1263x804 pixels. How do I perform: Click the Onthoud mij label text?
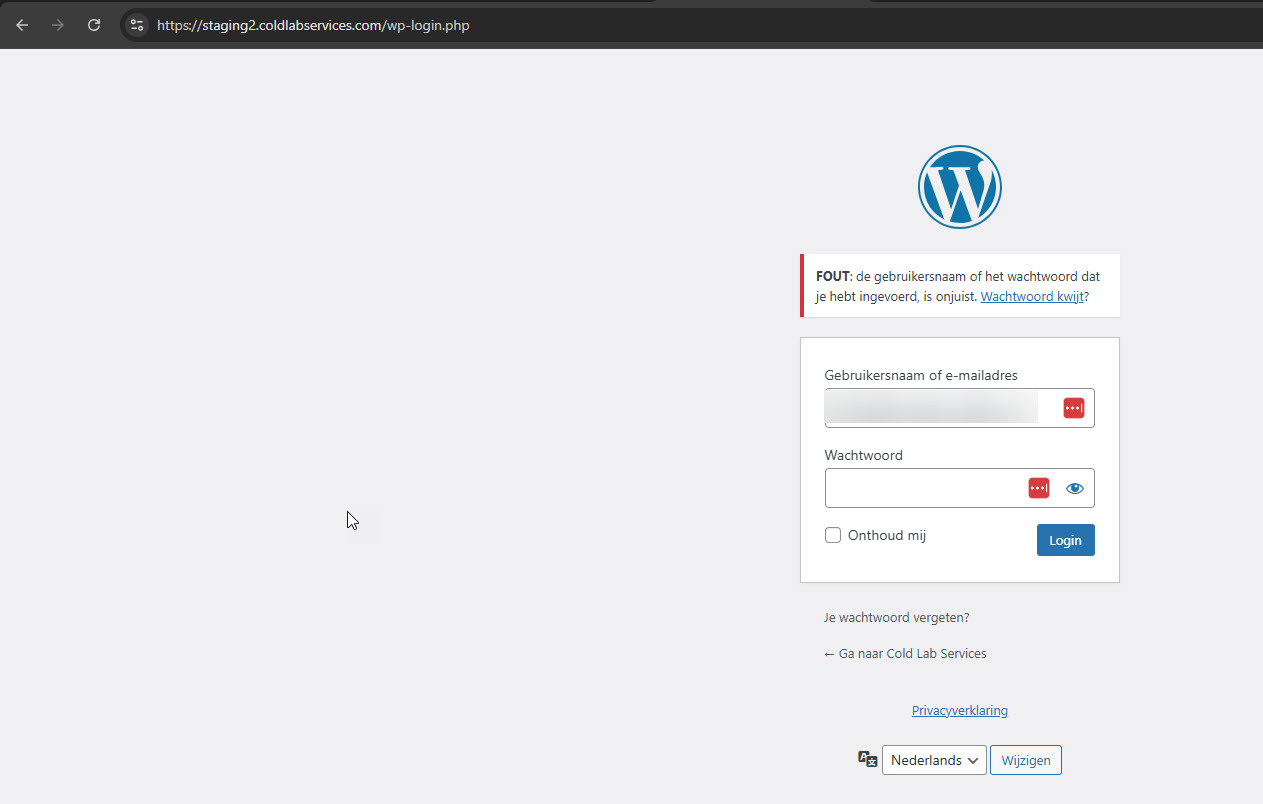tap(887, 535)
